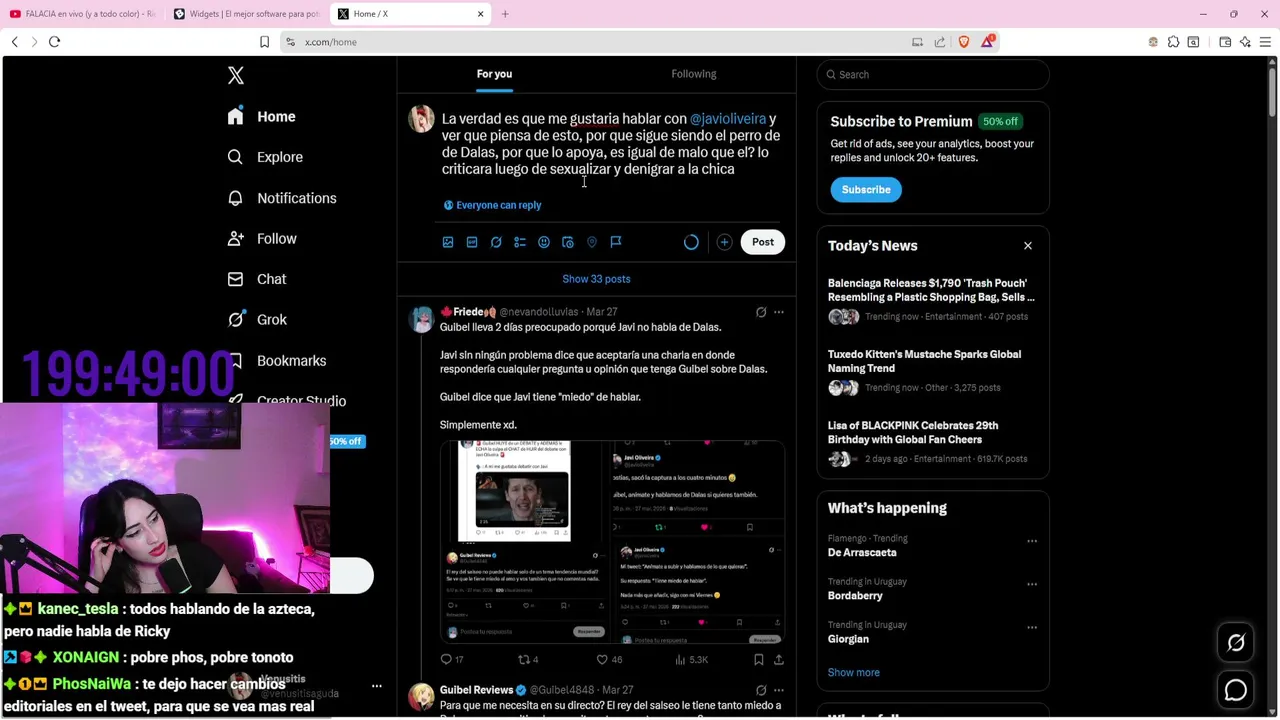Click Show more under What's happening
Image resolution: width=1280 pixels, height=720 pixels.
coord(853,673)
